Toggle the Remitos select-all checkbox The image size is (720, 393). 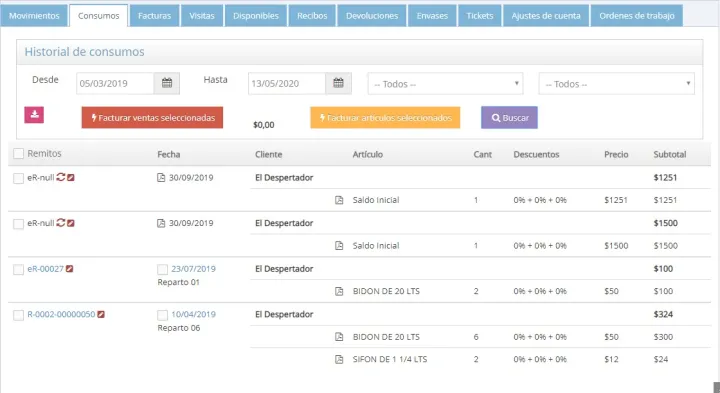point(18,153)
